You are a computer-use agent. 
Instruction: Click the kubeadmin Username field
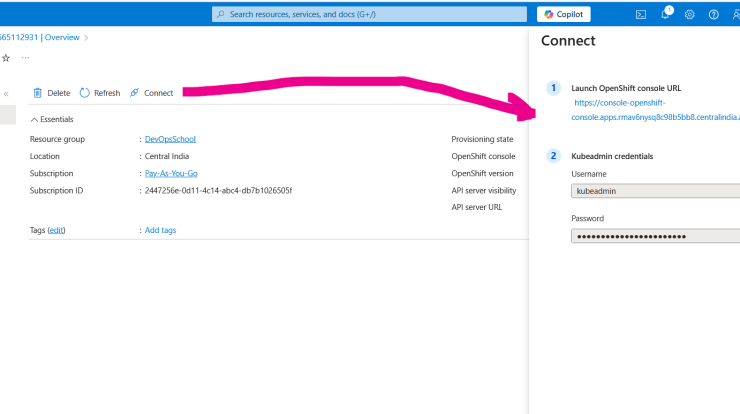coord(656,191)
